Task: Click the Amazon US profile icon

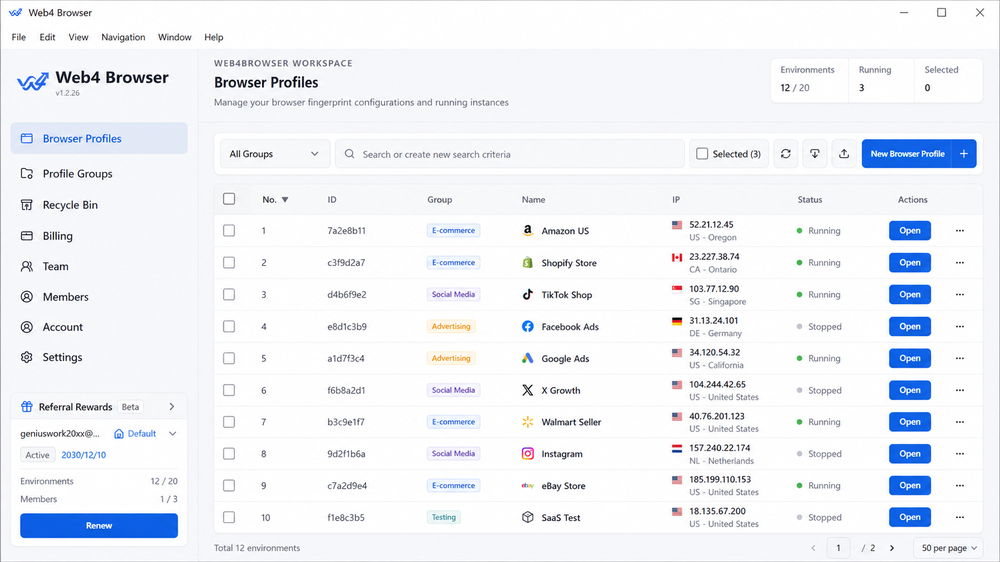Action: 527,230
